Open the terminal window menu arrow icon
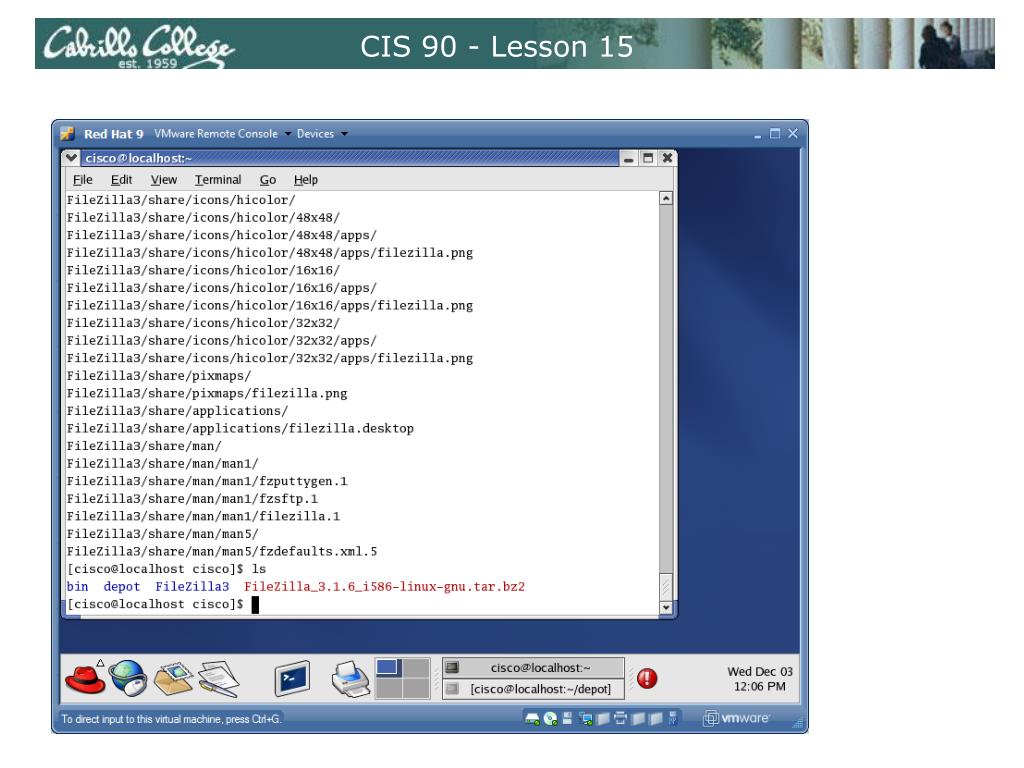The height and width of the screenshot is (768, 1024). [71, 157]
